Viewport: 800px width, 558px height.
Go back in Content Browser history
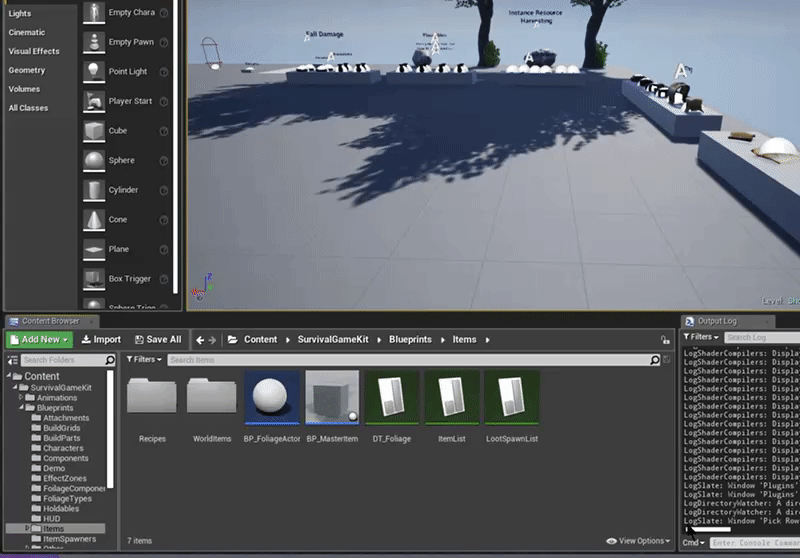pos(200,340)
